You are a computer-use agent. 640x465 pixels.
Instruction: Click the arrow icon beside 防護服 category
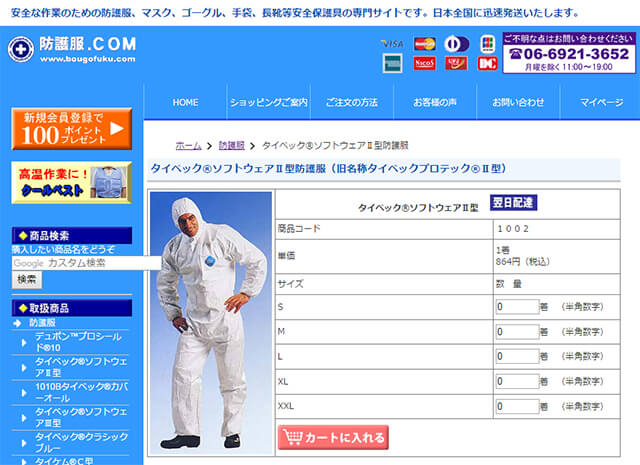click(x=17, y=323)
